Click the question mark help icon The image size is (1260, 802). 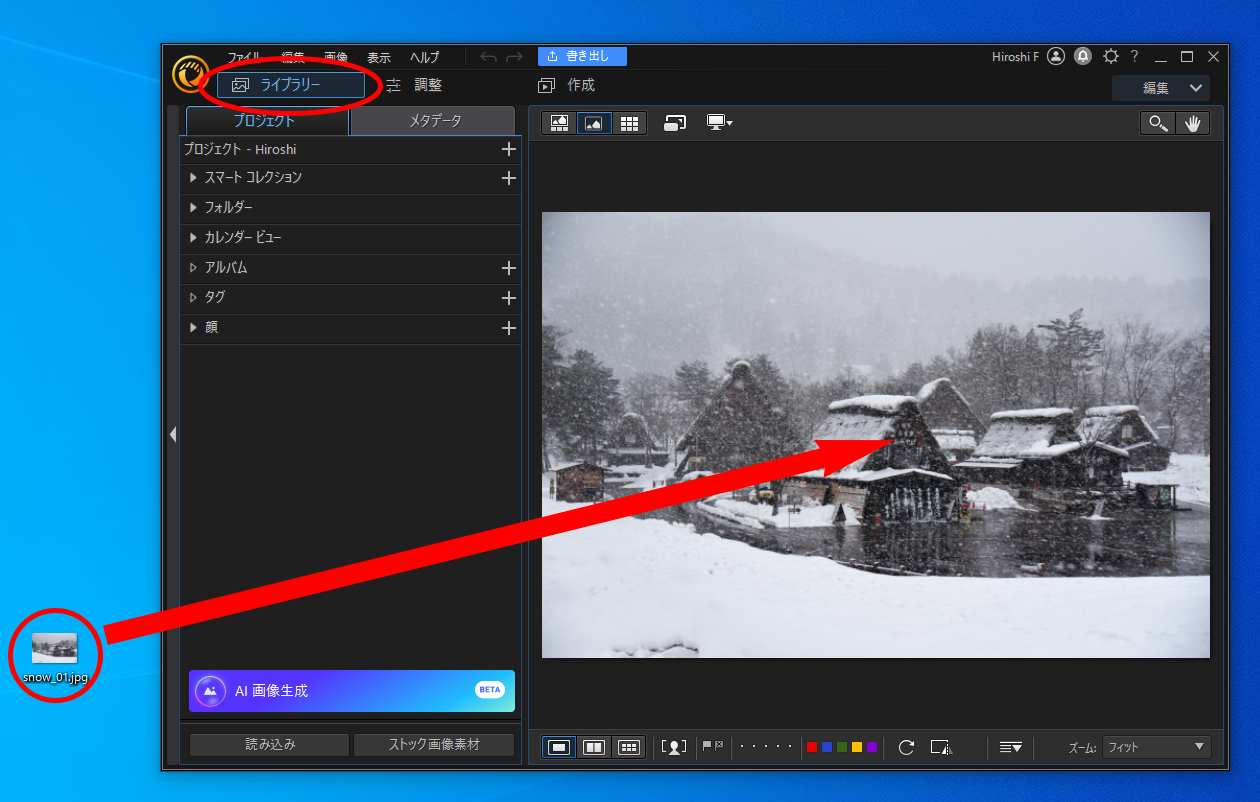pyautogui.click(x=1134, y=57)
